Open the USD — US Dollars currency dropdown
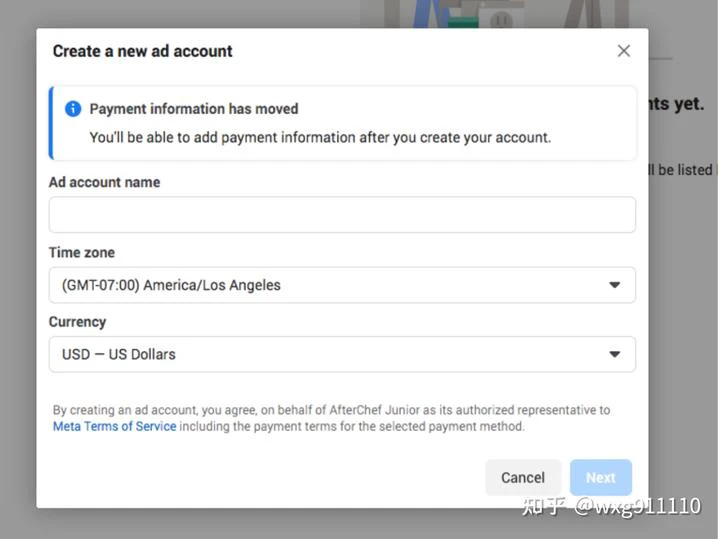 (342, 354)
